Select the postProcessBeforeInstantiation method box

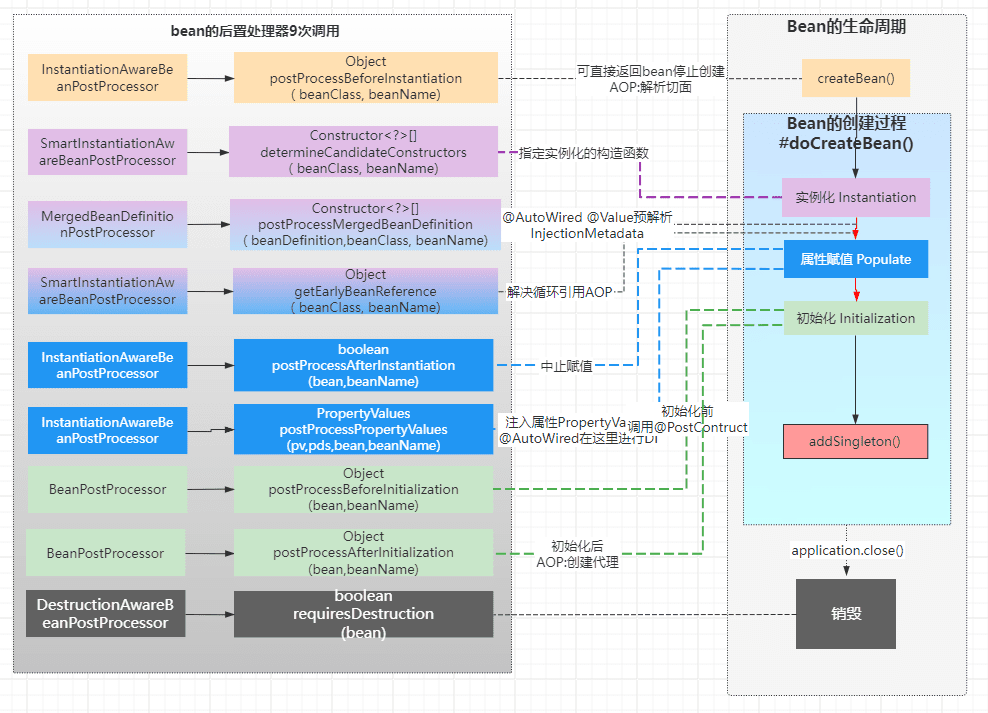[x=365, y=77]
